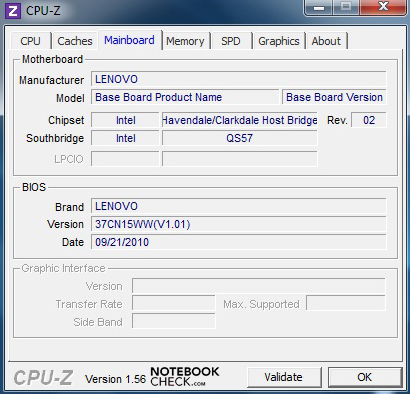The image size is (410, 394).
Task: Click the Version 1.56 text
Action: [115, 379]
